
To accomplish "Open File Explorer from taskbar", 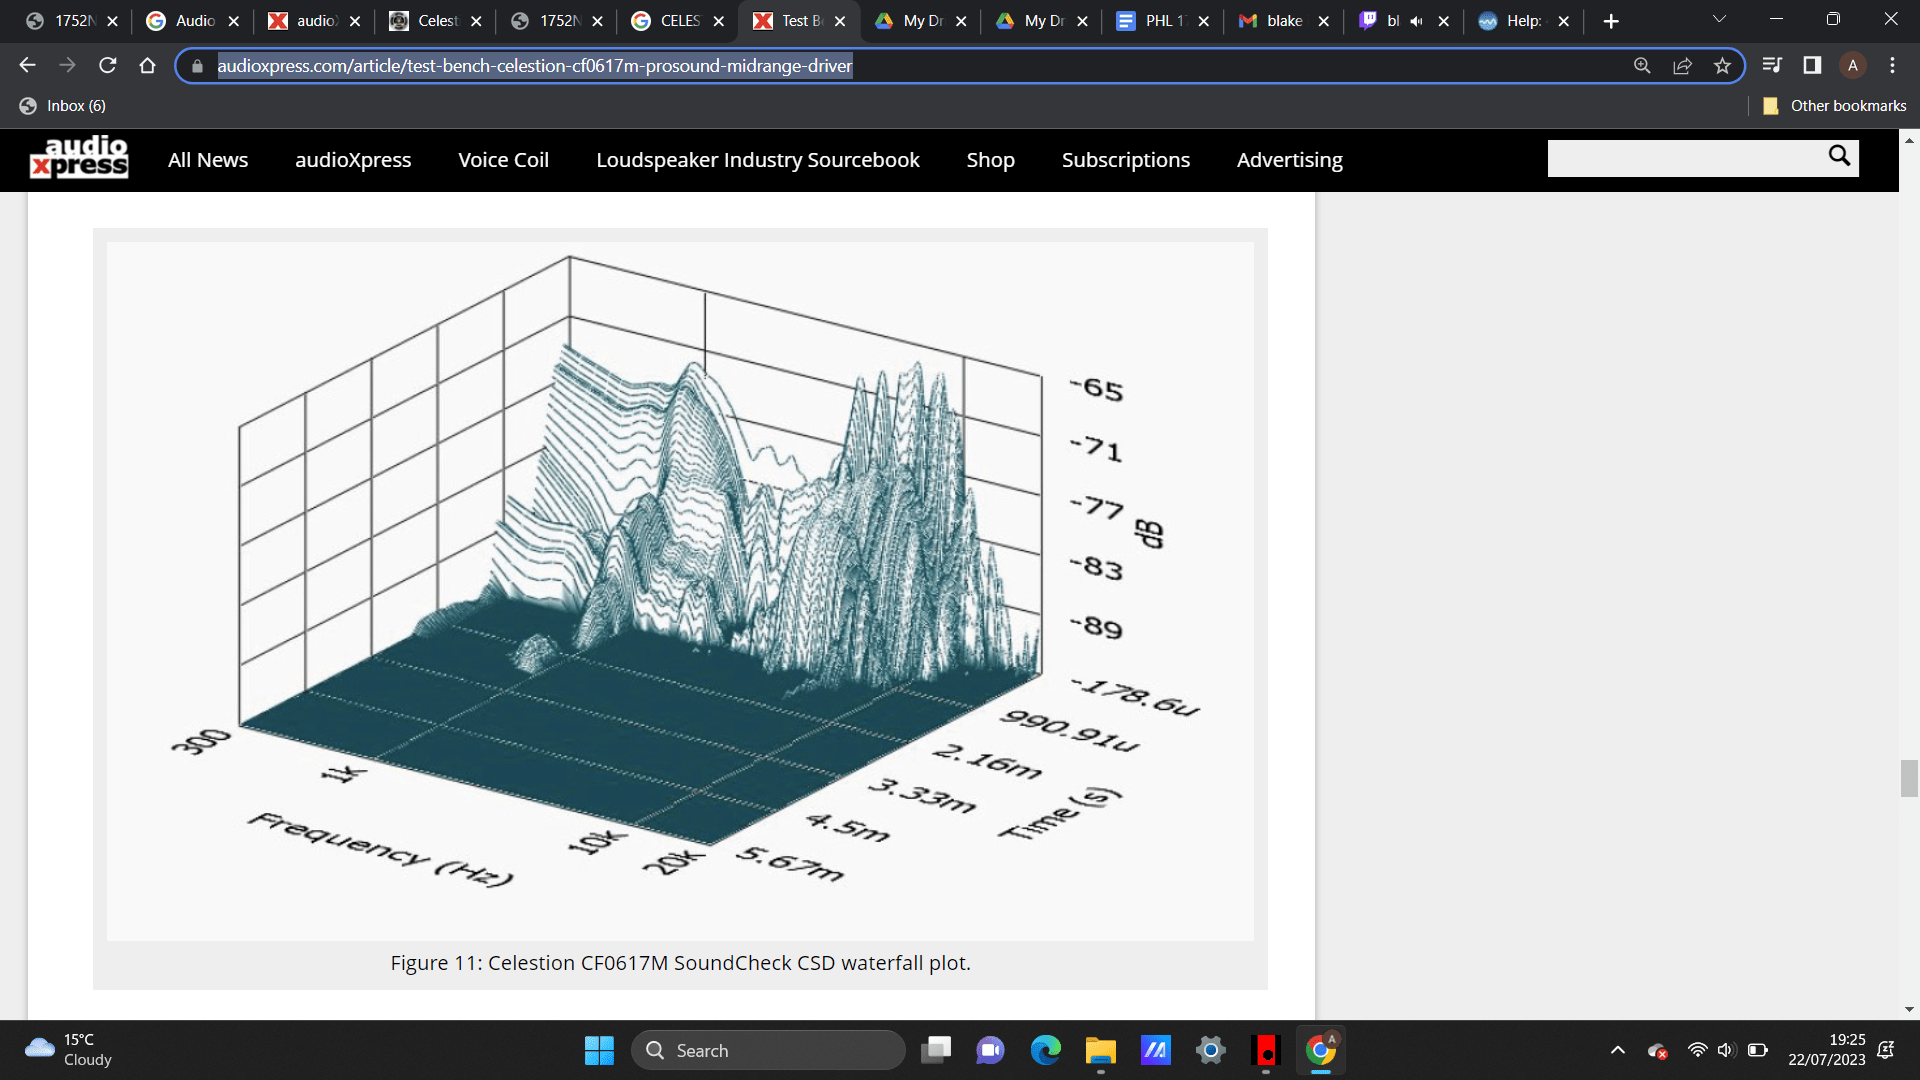I will tap(1100, 1050).
